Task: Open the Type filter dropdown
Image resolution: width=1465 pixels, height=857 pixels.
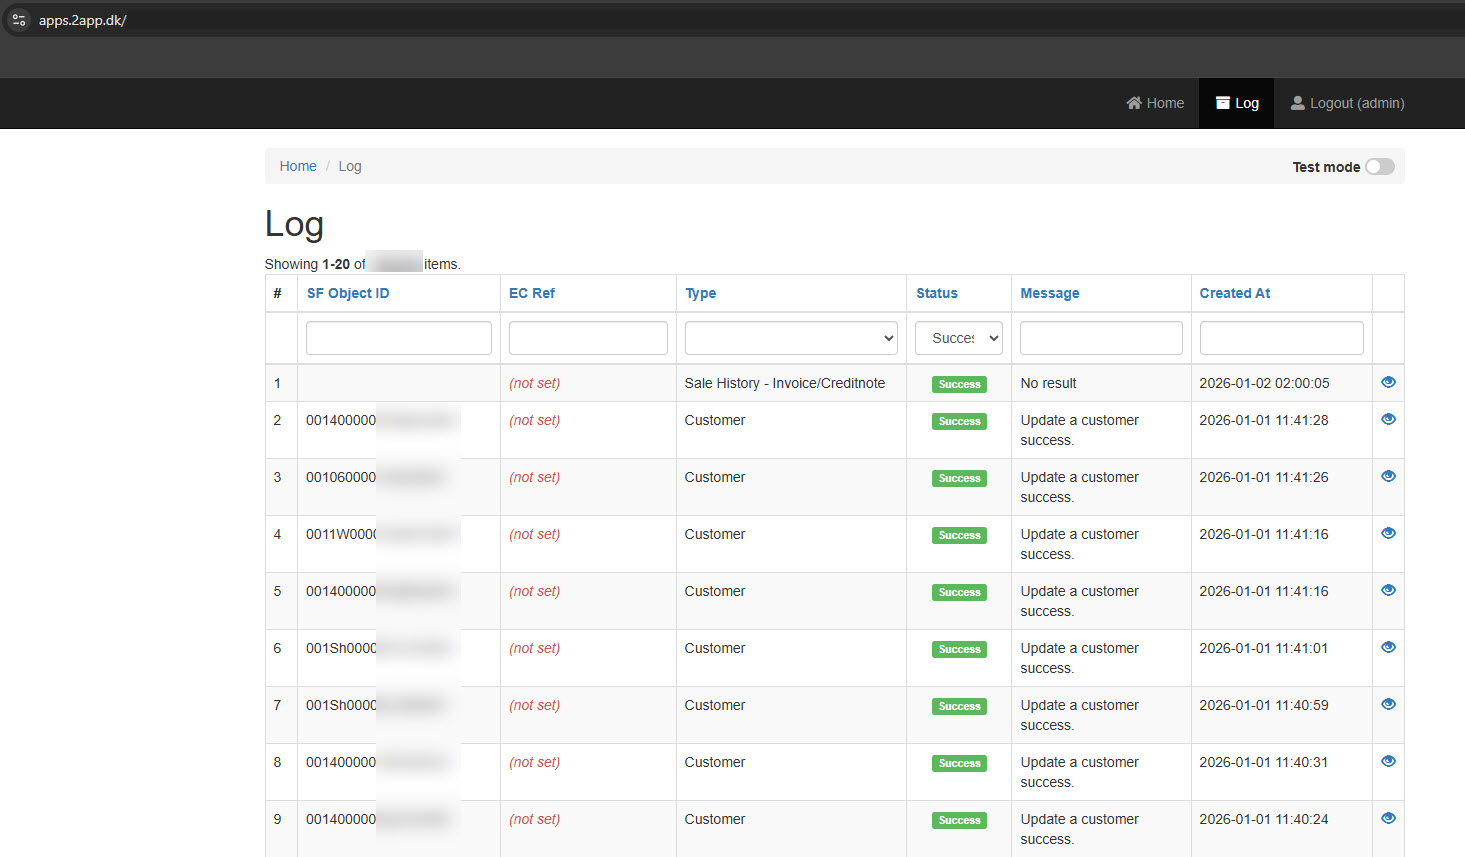Action: (x=790, y=338)
